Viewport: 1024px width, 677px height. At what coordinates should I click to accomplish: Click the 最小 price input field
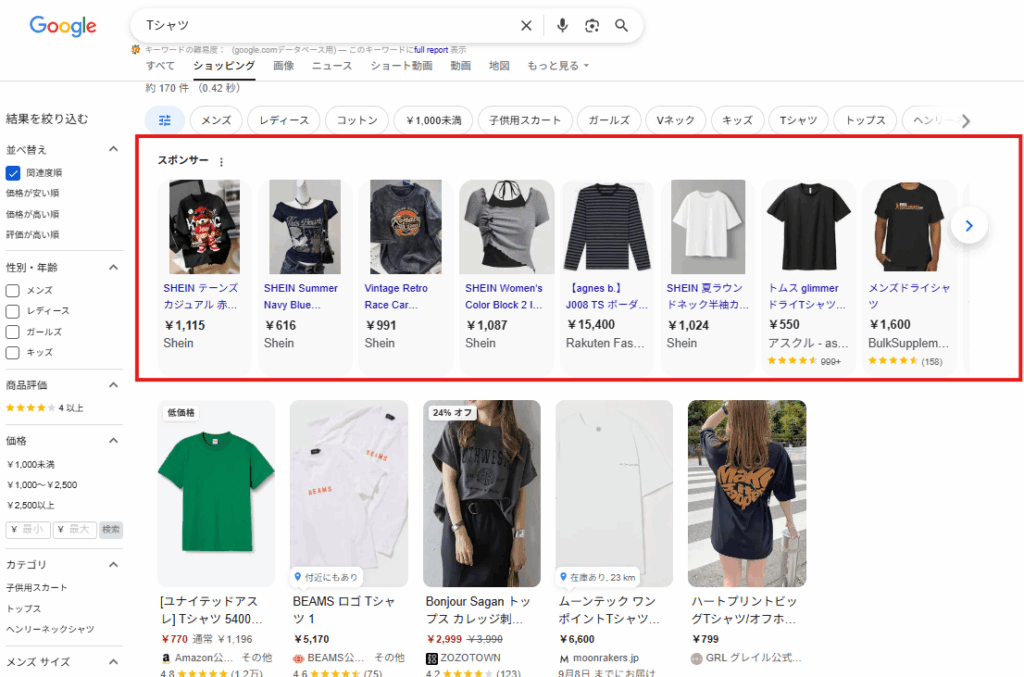[x=28, y=529]
